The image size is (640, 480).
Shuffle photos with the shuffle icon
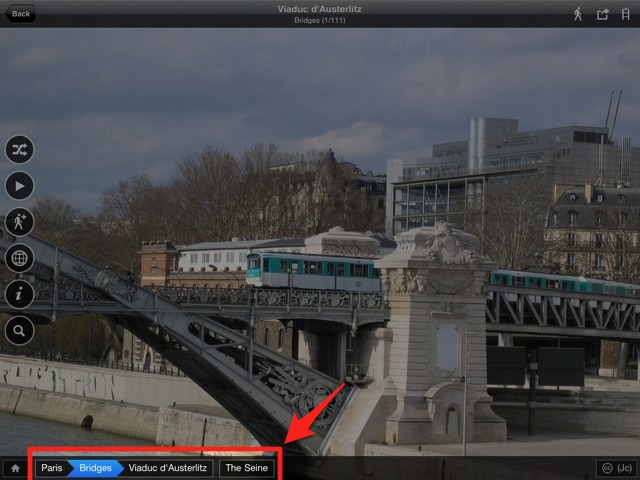coord(20,149)
